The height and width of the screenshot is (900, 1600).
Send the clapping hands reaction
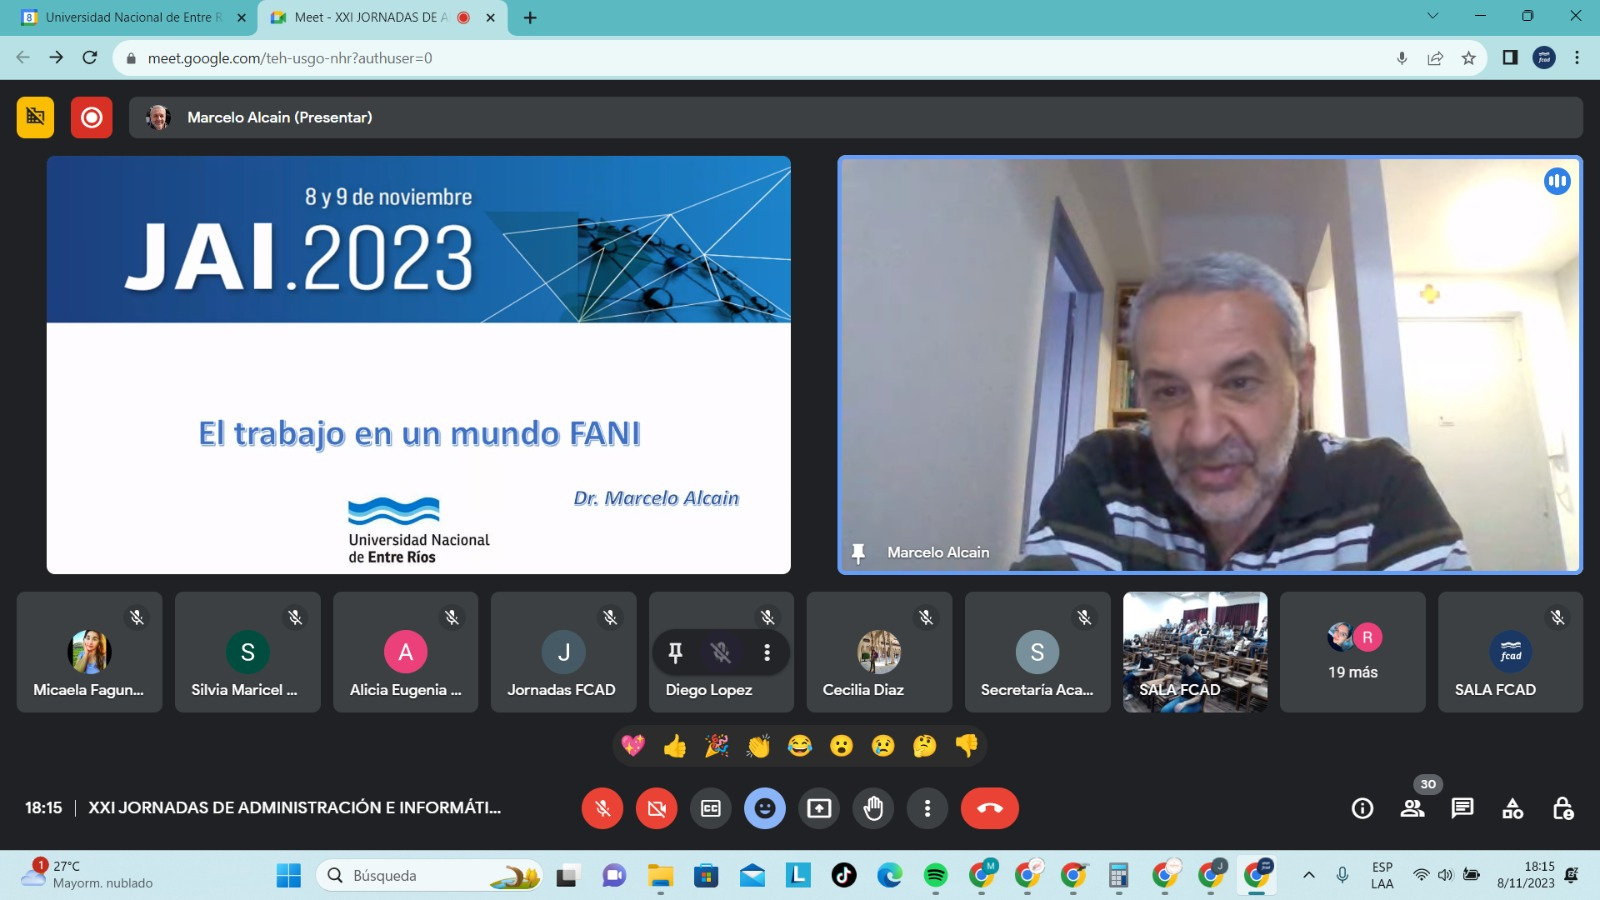point(758,746)
